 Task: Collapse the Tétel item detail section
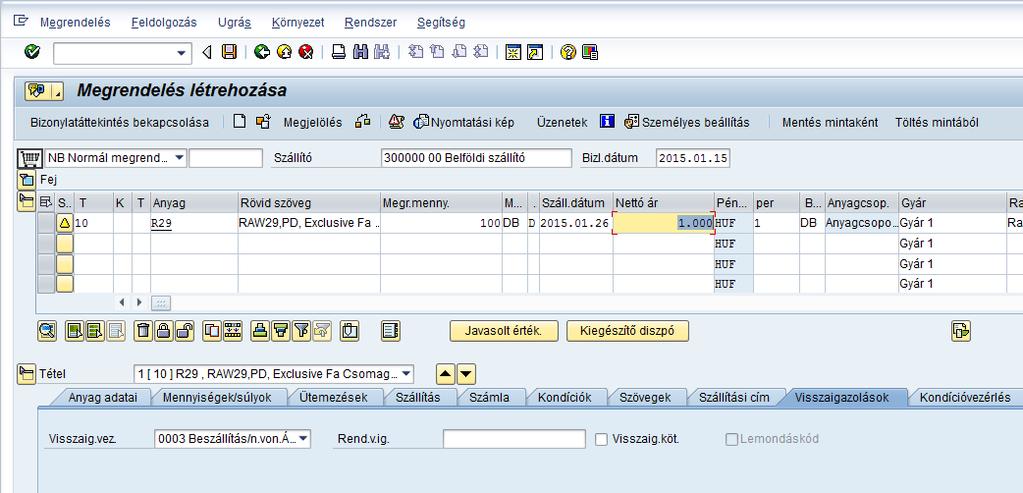(x=27, y=374)
